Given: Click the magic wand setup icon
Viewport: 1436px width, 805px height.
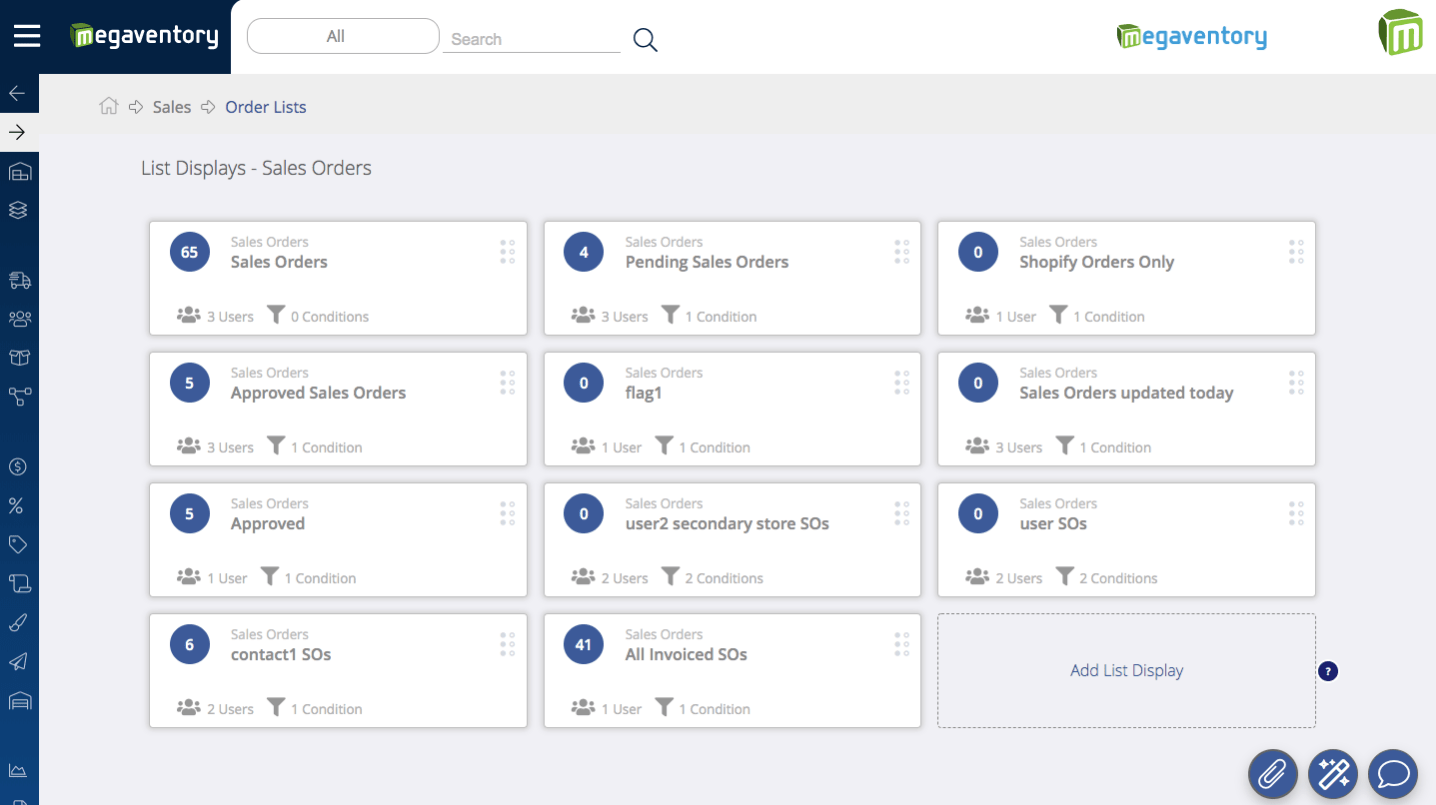Looking at the screenshot, I should coord(1332,773).
